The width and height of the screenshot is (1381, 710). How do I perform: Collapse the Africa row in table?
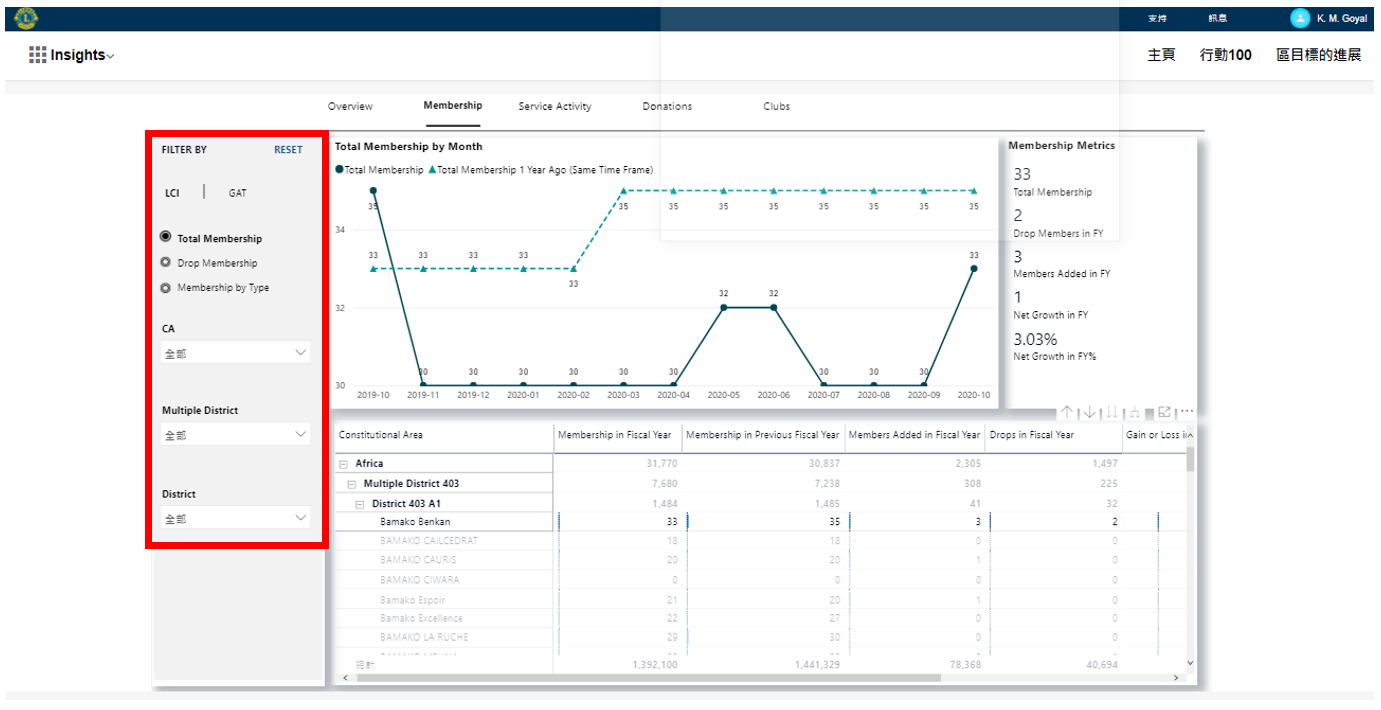tap(343, 464)
